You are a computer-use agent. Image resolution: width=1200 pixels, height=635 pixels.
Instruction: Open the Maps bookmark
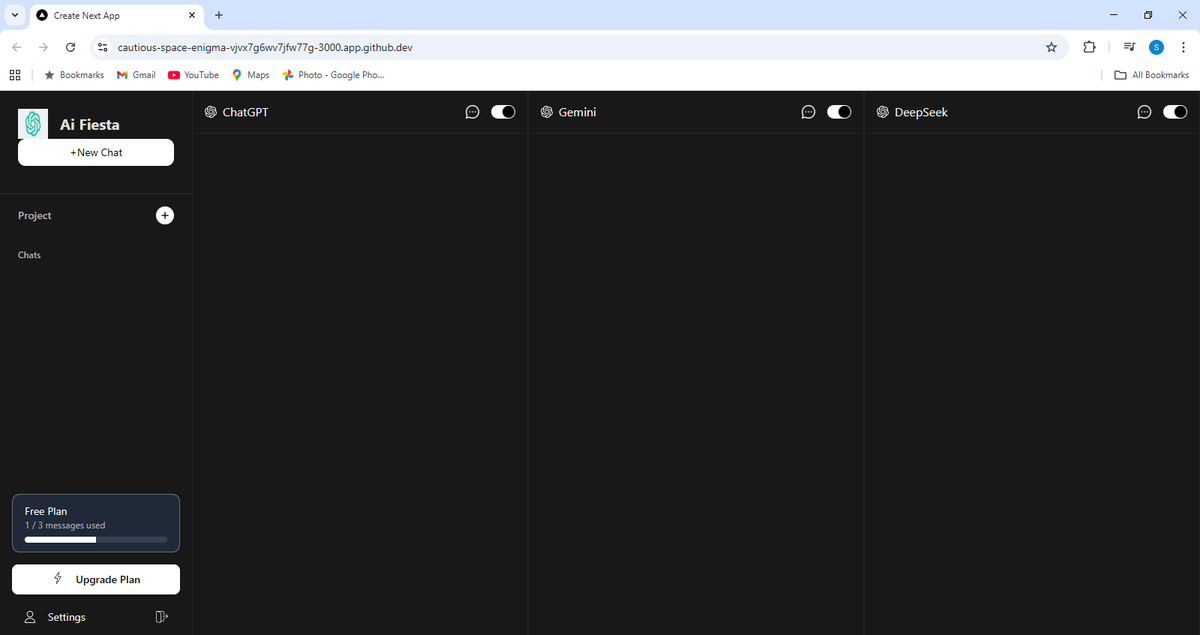(250, 75)
